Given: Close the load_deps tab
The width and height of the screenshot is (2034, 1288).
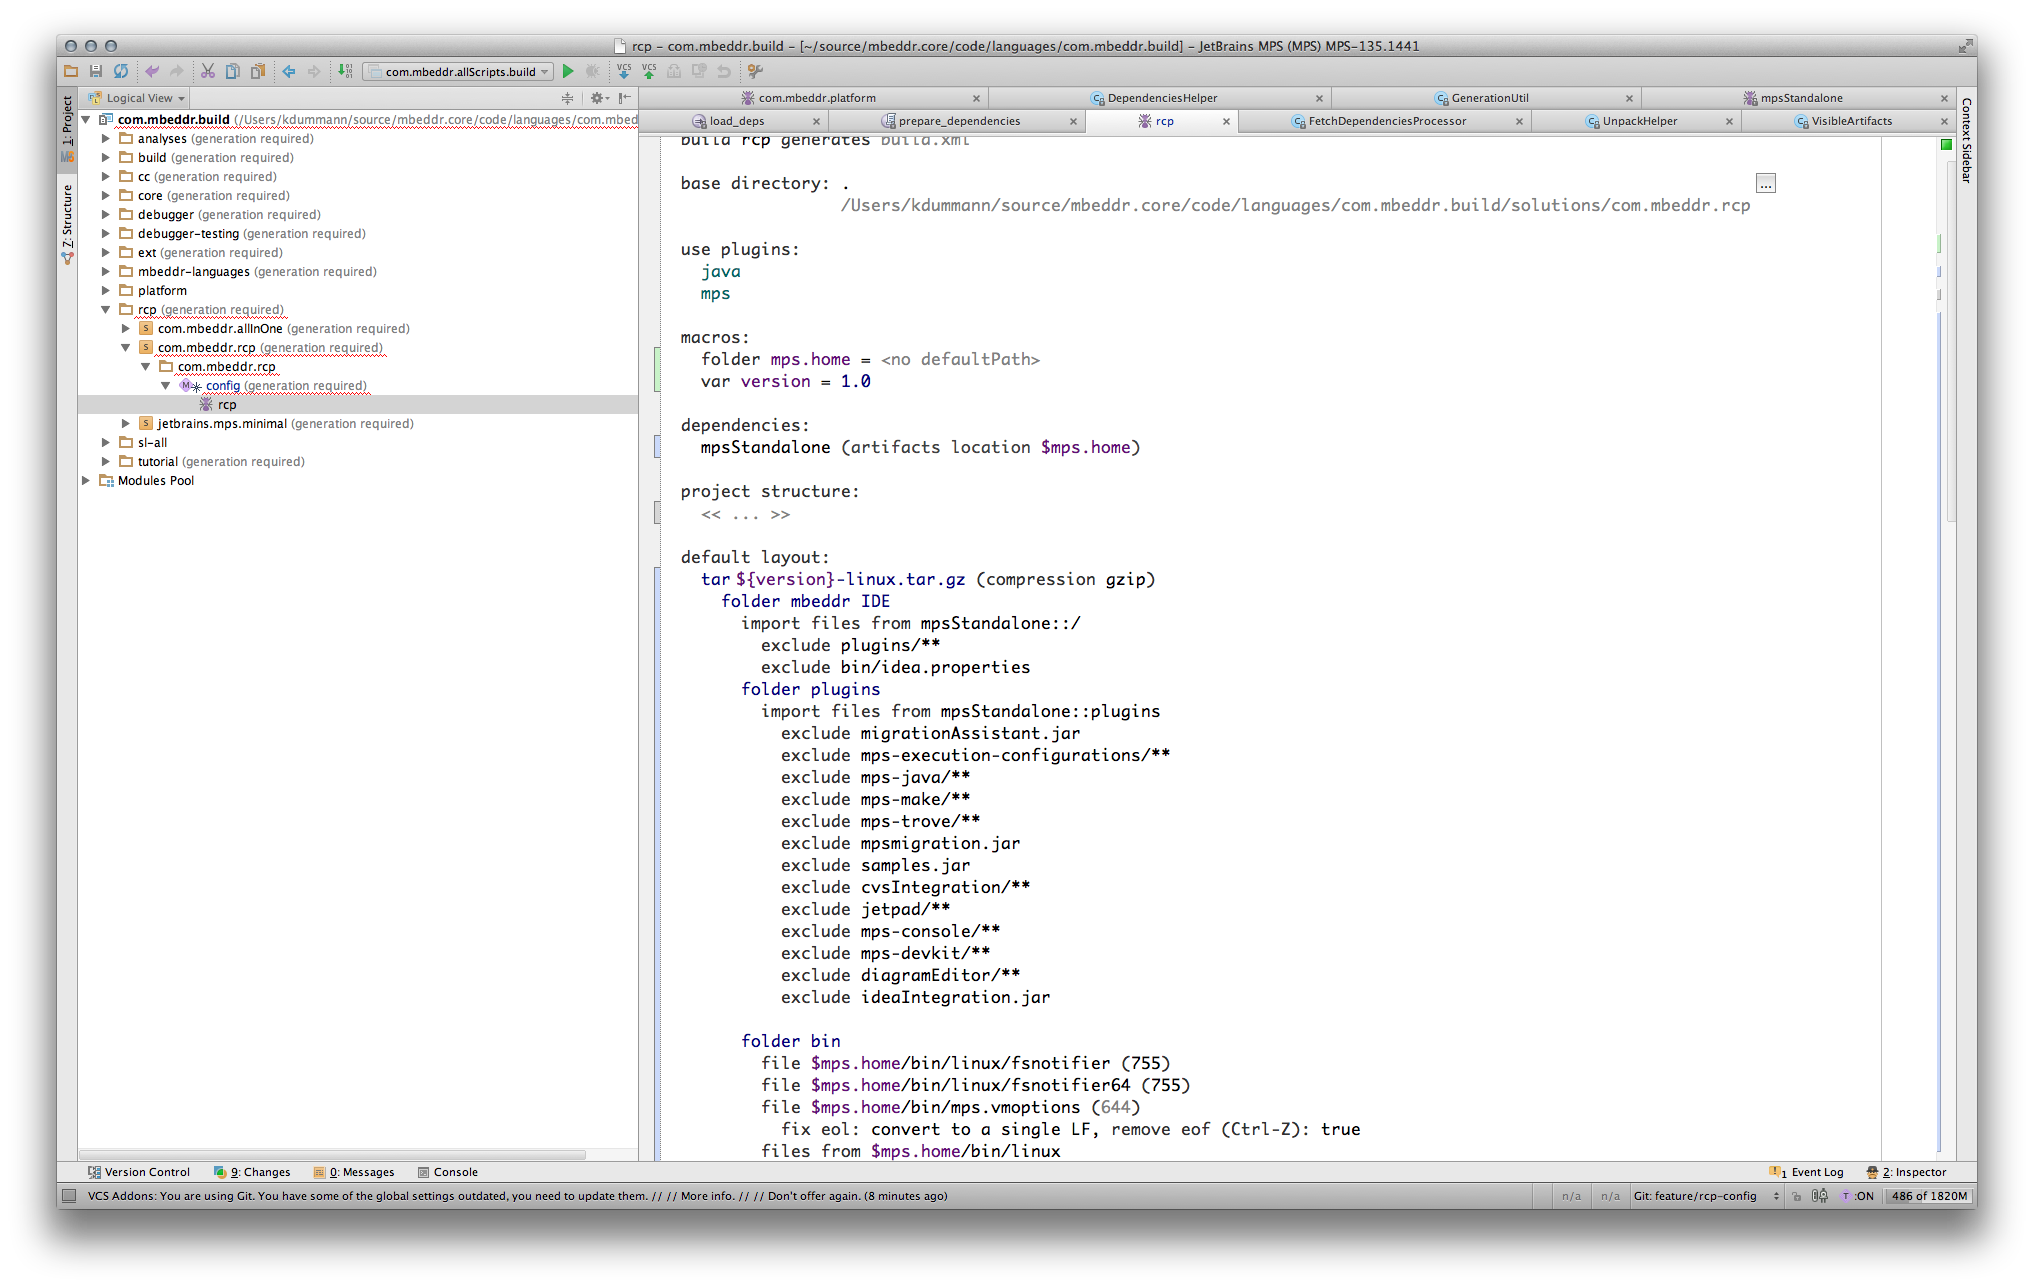Looking at the screenshot, I should coord(816,121).
